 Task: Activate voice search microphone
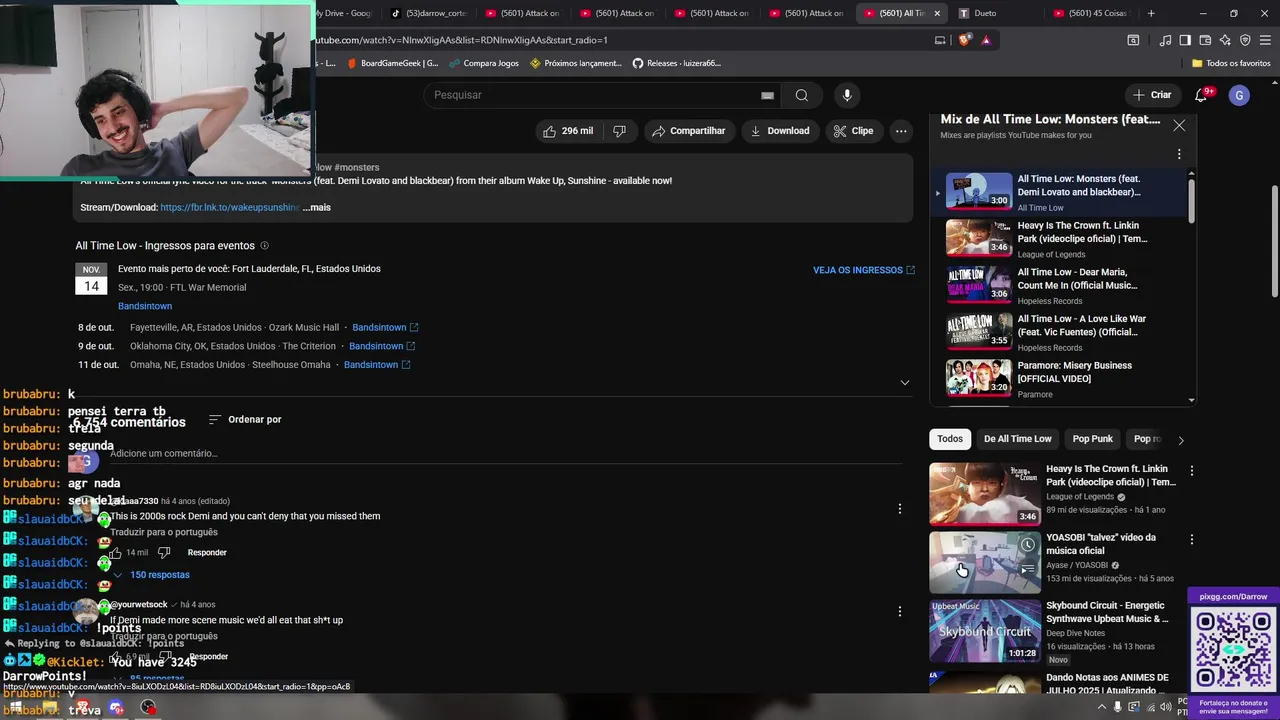(x=847, y=95)
